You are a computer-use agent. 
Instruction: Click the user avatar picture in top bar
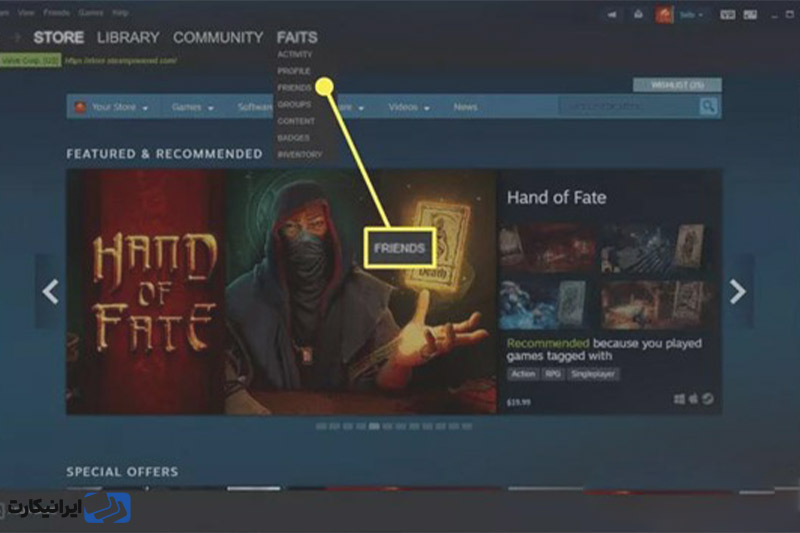(664, 14)
